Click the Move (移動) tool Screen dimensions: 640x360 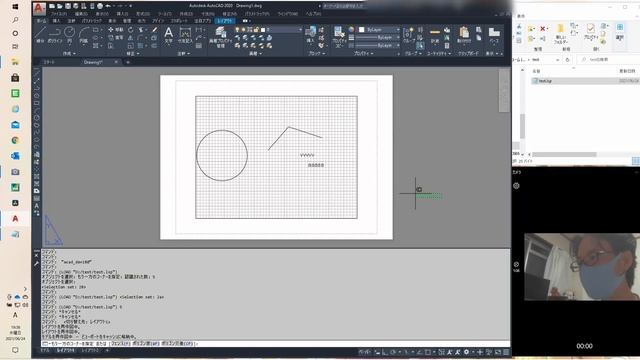pyautogui.click(x=116, y=30)
